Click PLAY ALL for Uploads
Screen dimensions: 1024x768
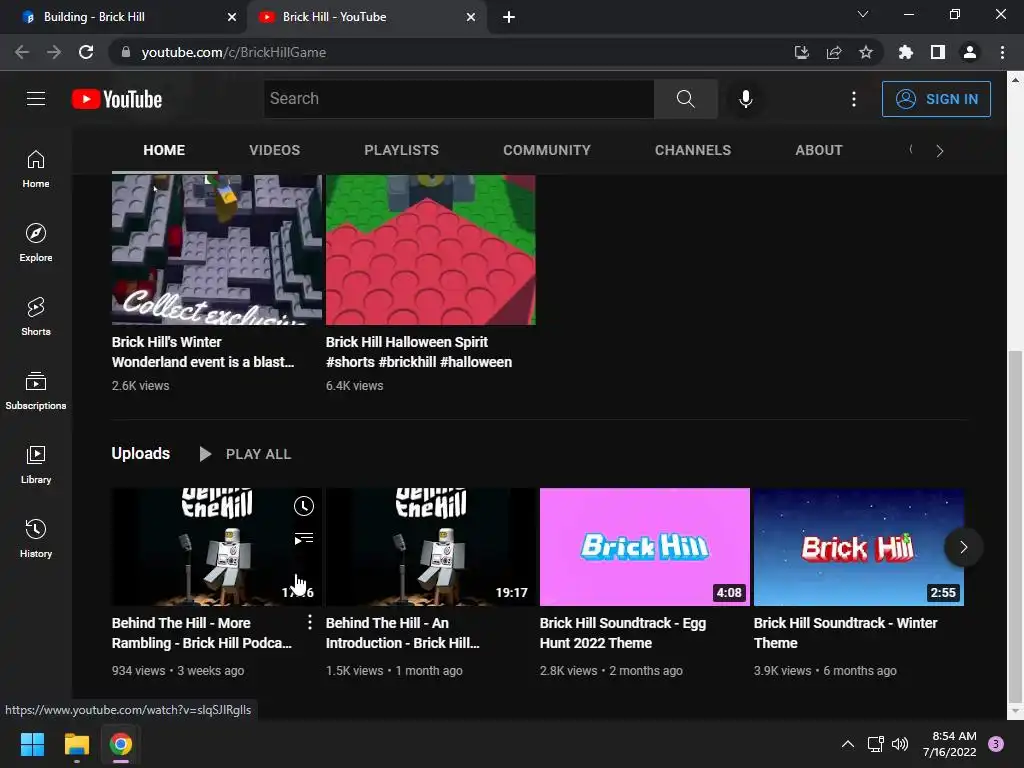pos(246,454)
